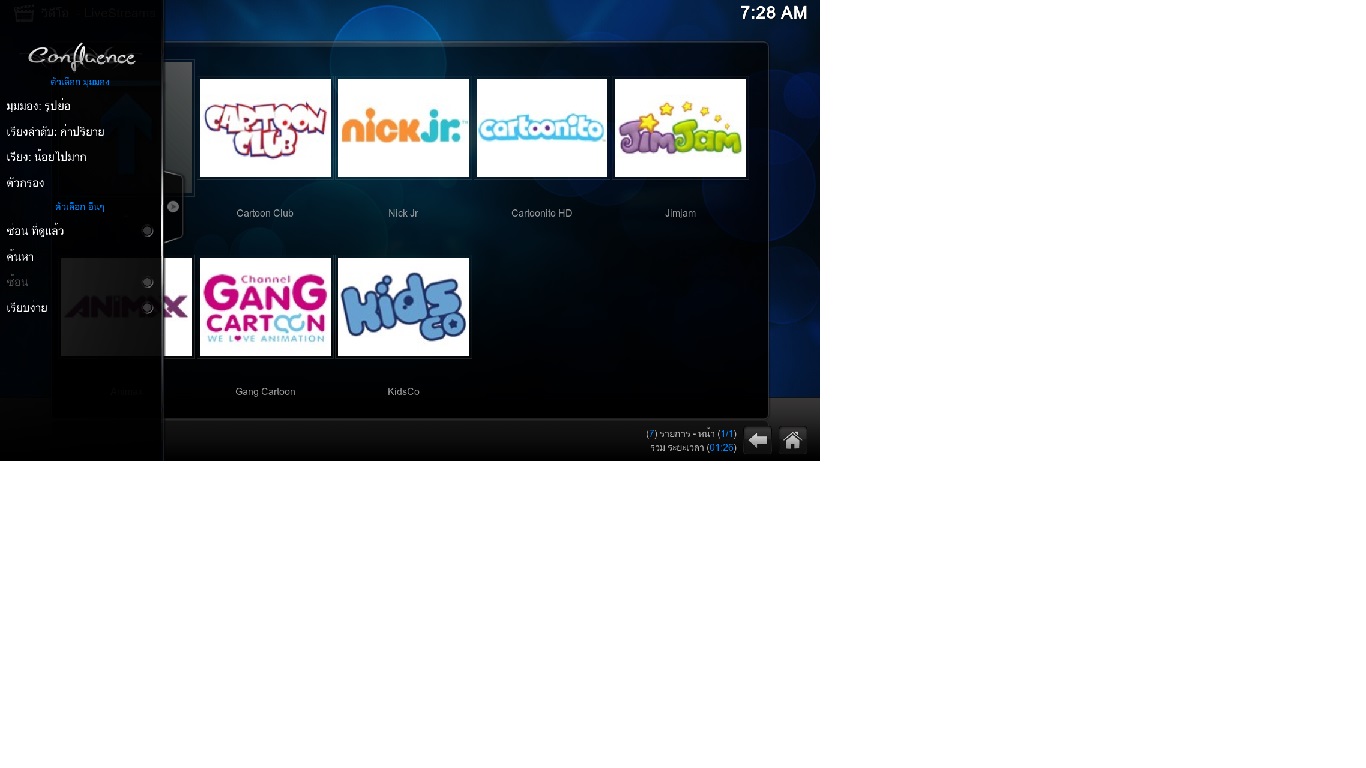Image resolution: width=1366 pixels, height=768 pixels.
Task: Click the total duration '(01:26)' text
Action: pyautogui.click(x=693, y=447)
